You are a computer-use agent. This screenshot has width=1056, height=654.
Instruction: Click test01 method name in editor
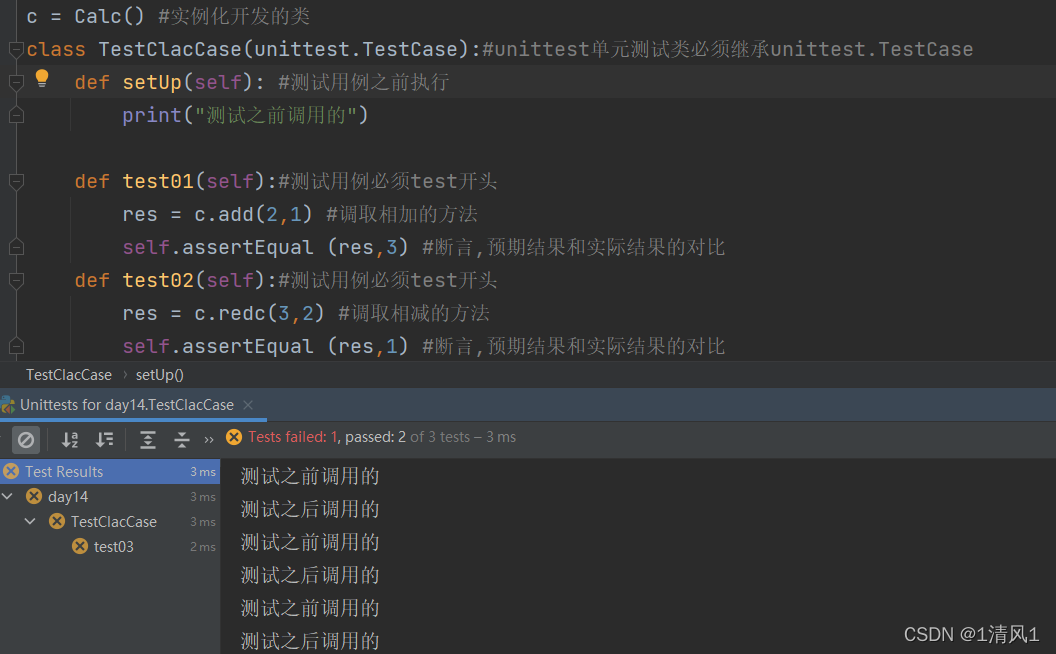158,181
